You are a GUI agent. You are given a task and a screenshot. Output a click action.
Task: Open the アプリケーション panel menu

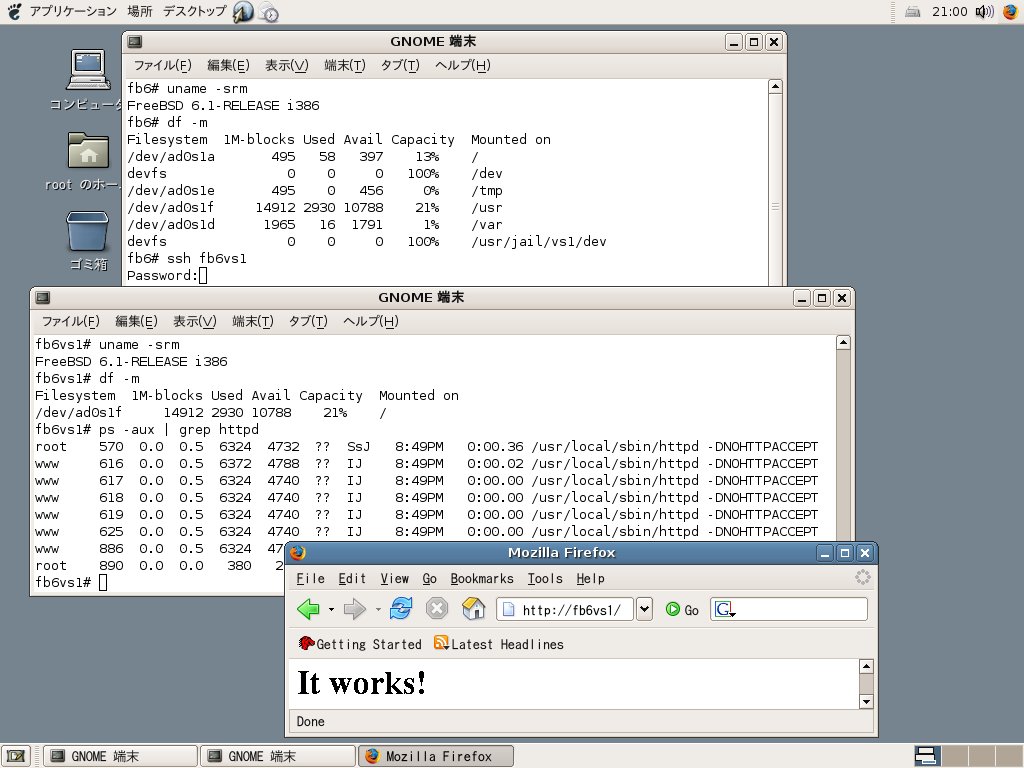point(72,11)
